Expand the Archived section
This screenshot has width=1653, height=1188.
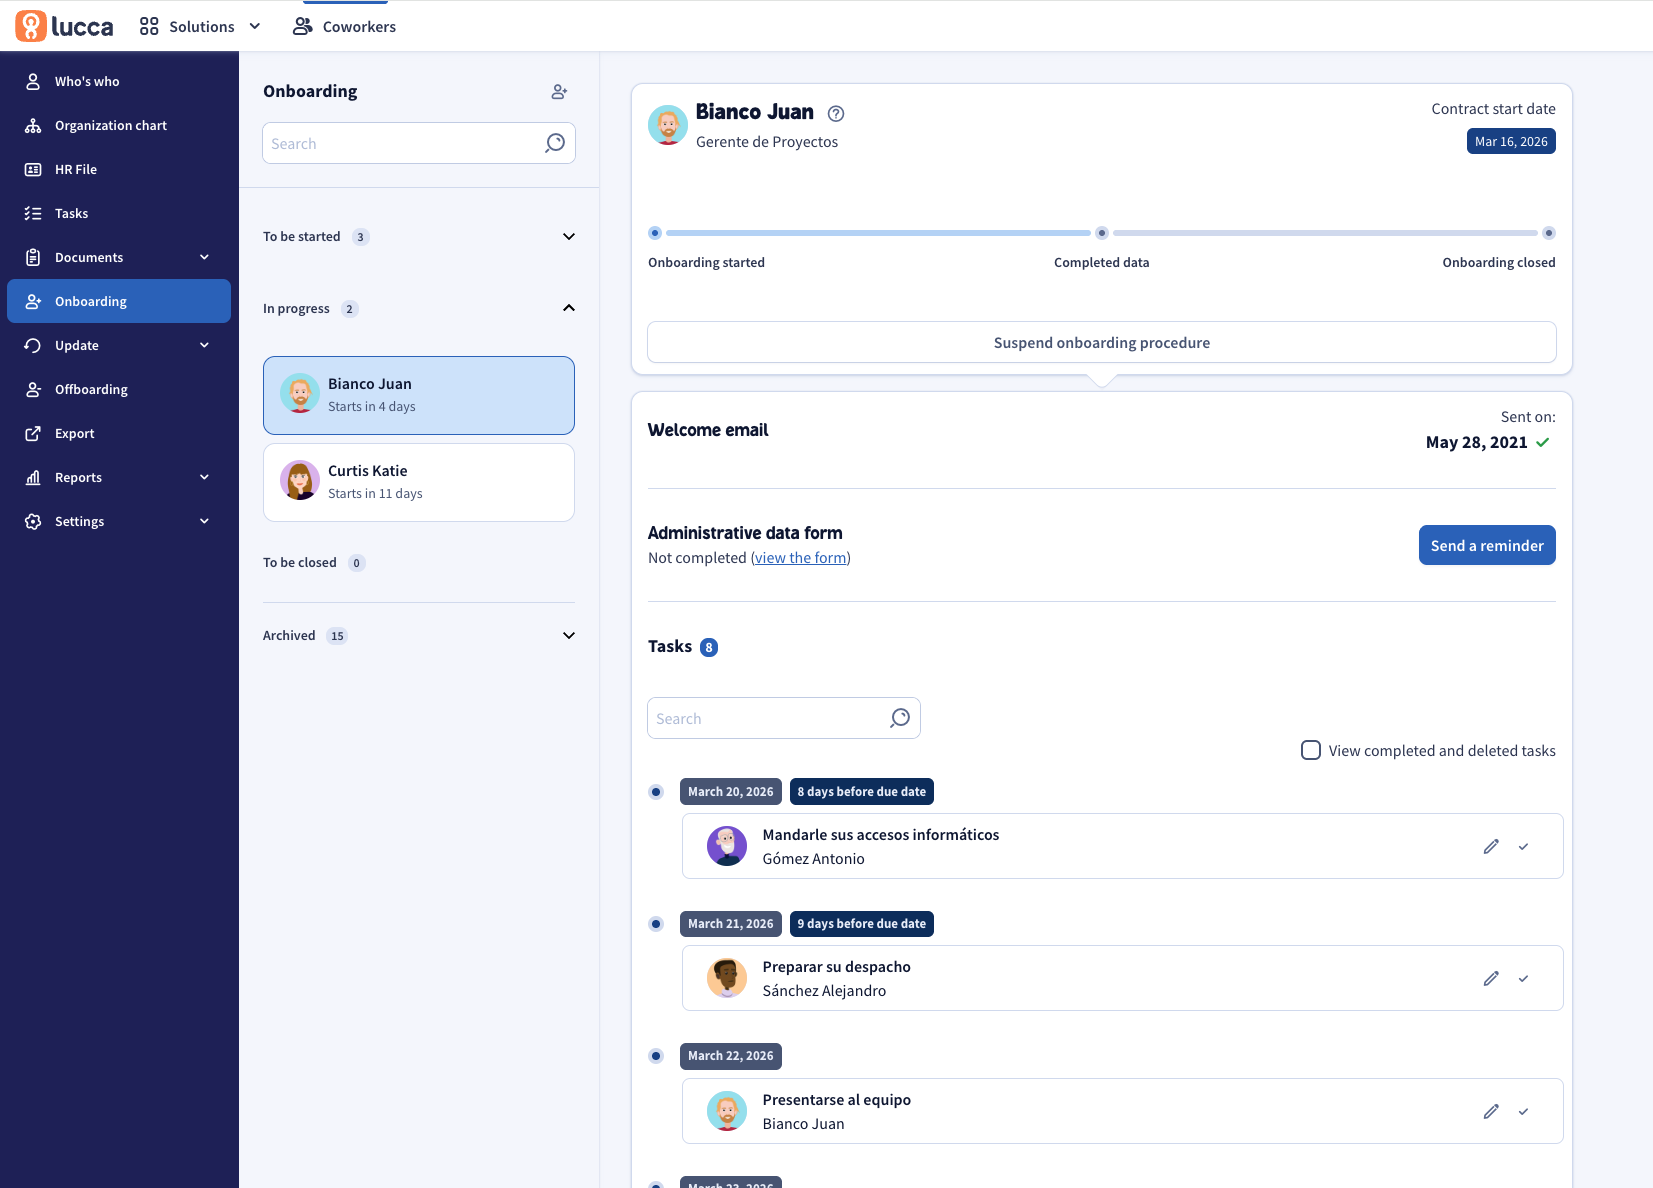coord(569,635)
